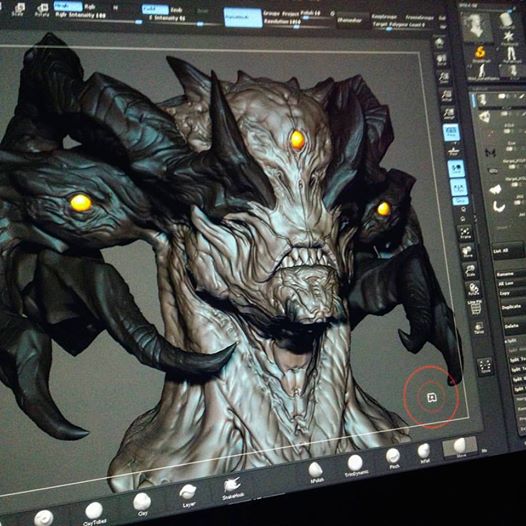
Task: Toggle PolyF line fill display
Action: [x=476, y=308]
